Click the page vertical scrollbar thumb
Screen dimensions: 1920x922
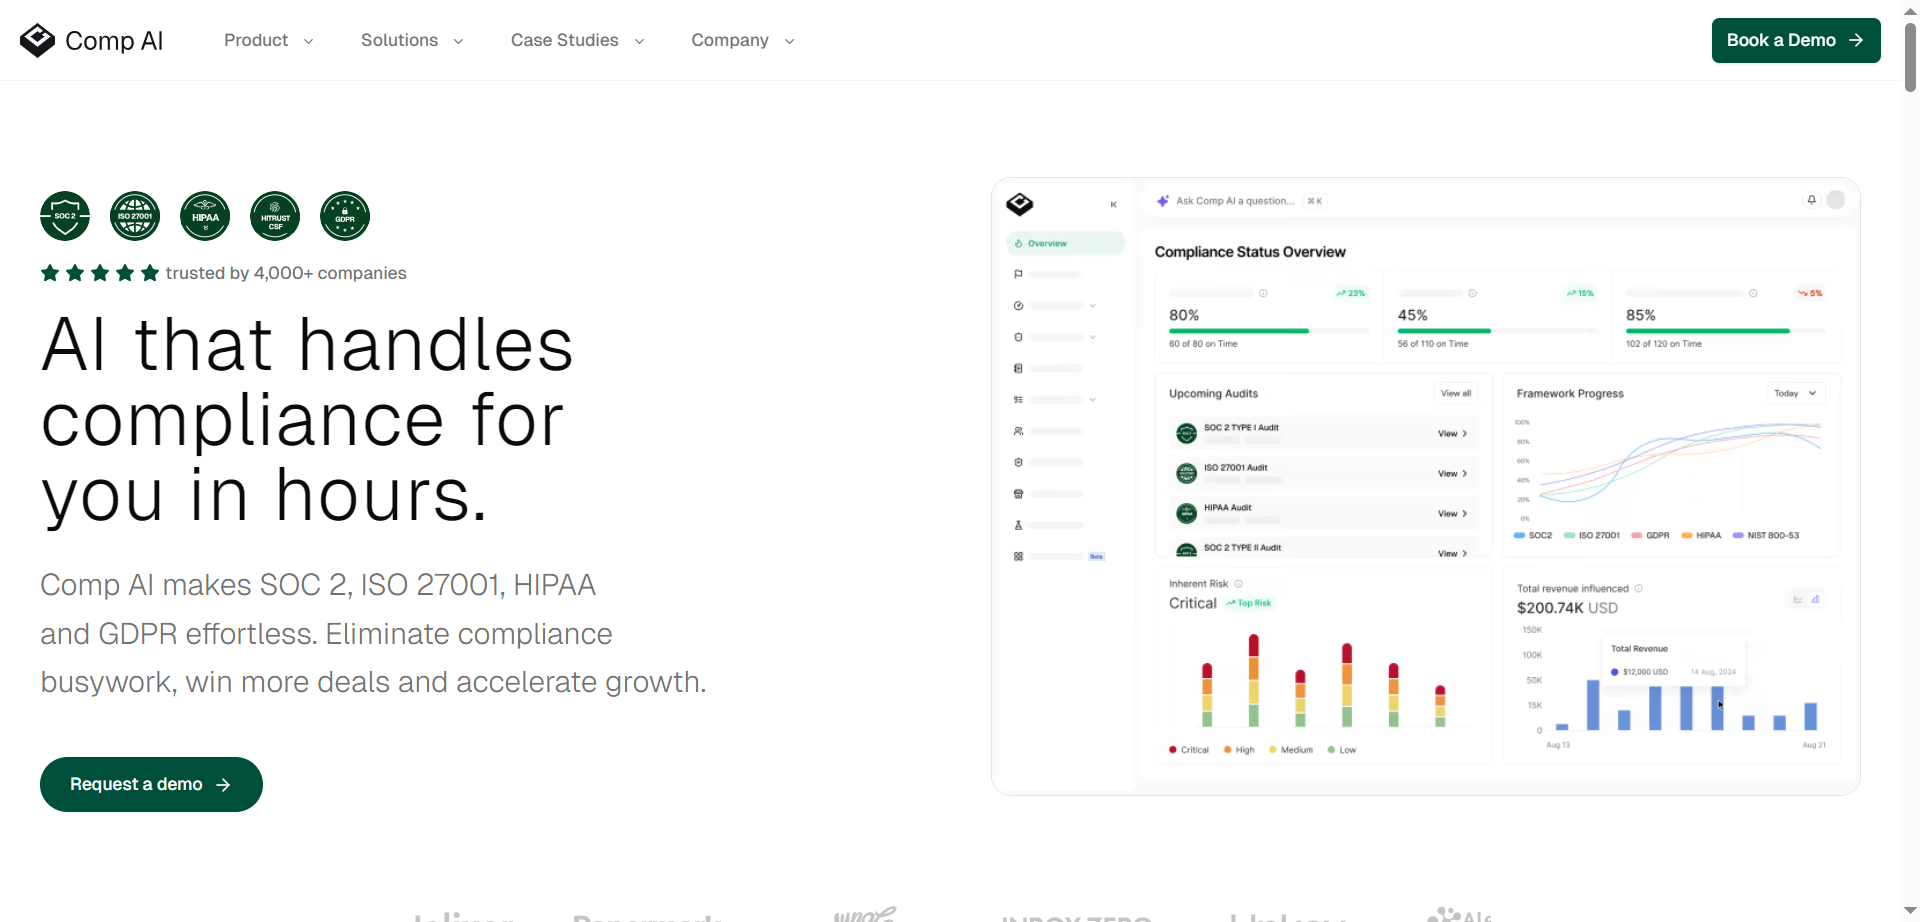[x=1910, y=57]
